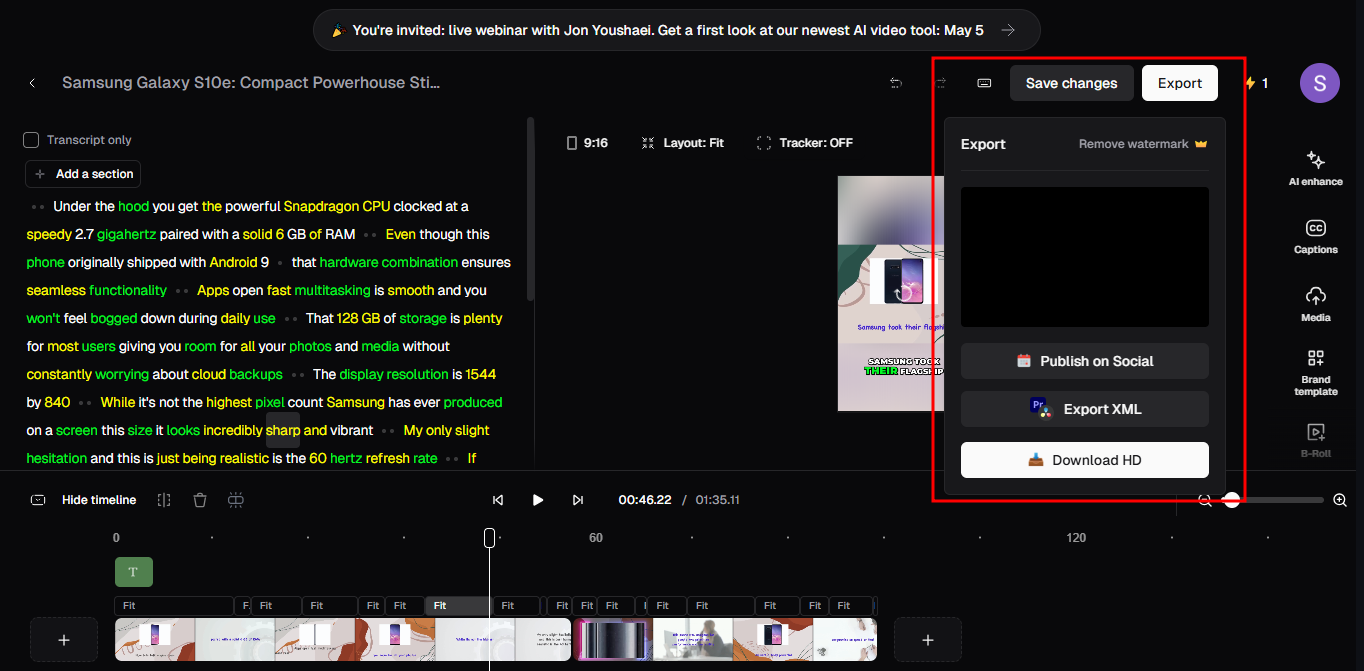Click the merge clips icon next to trash
The width and height of the screenshot is (1364, 671).
tap(236, 500)
